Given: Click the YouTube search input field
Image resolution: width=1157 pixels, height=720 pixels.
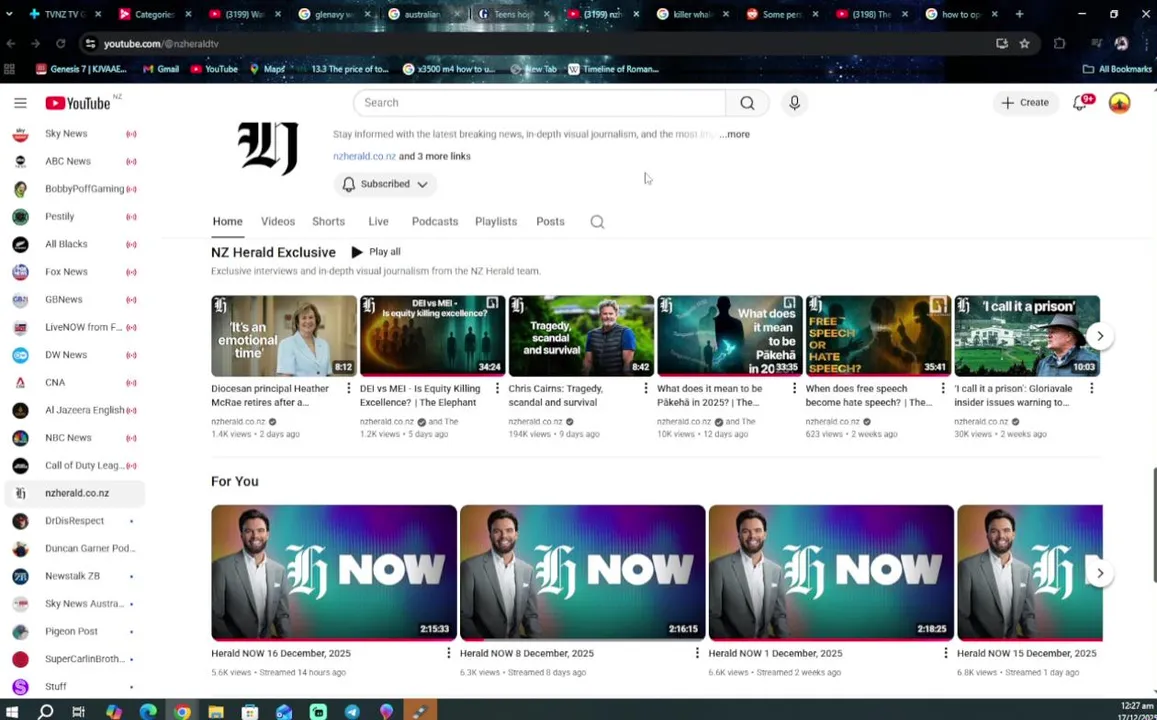Looking at the screenshot, I should click(539, 103).
